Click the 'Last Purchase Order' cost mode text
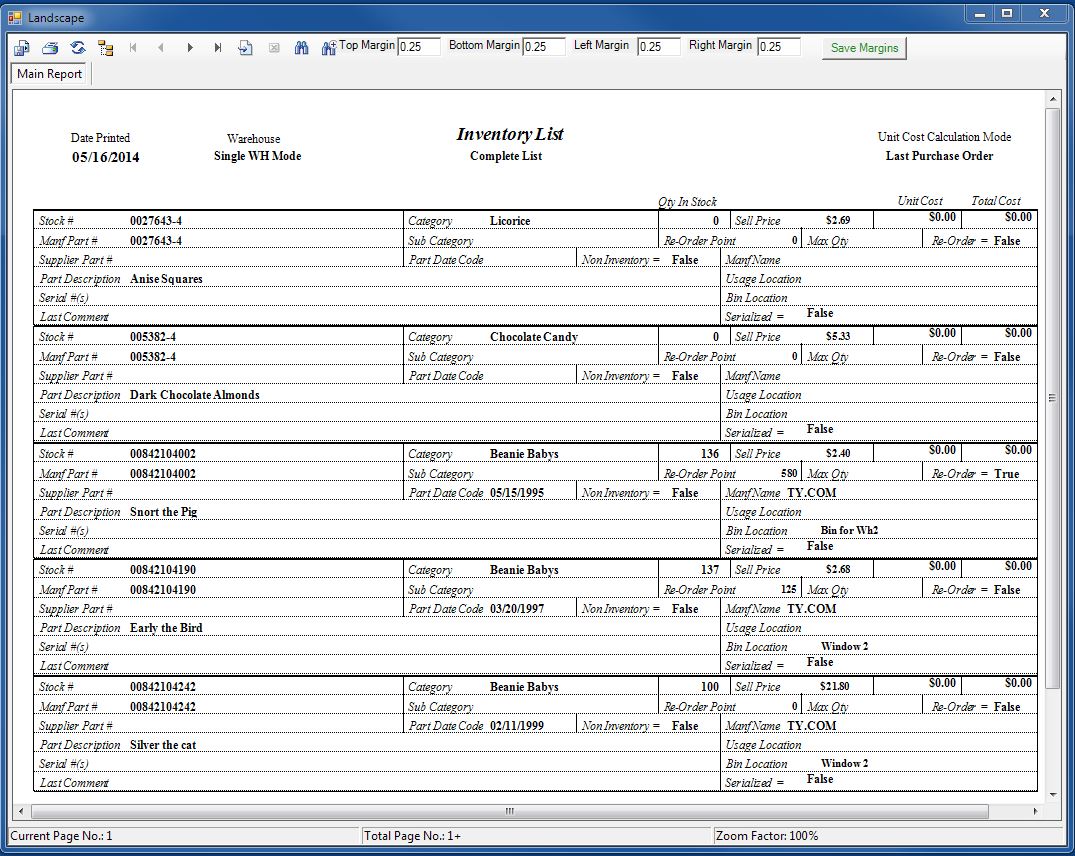This screenshot has height=856, width=1075. [939, 156]
